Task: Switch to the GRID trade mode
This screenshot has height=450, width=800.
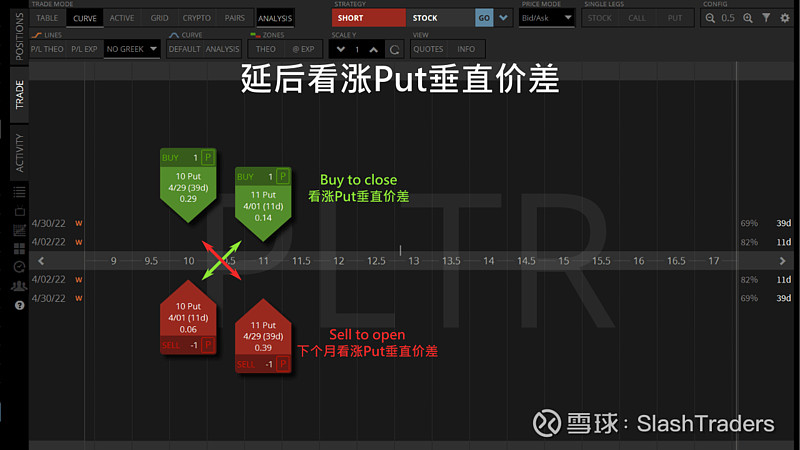Action: [x=159, y=18]
